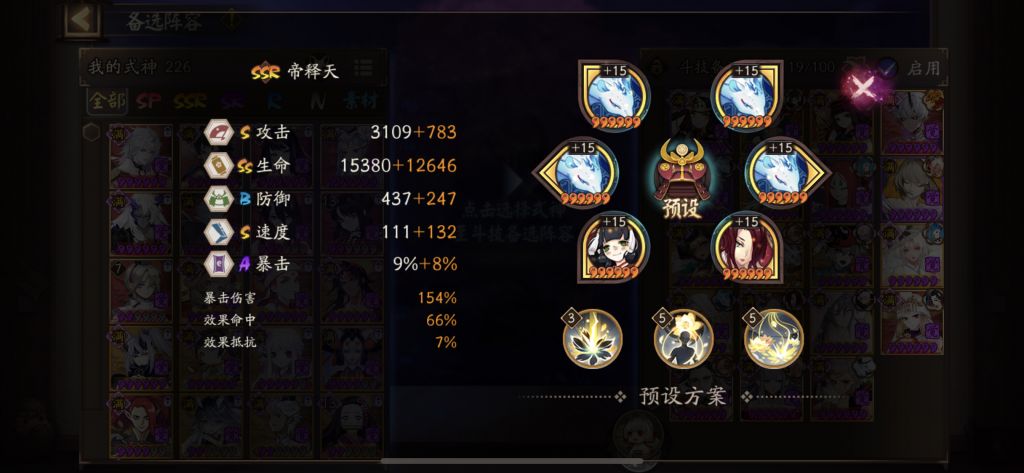
Task: Select the bottom-right red-haired soul slot
Action: click(746, 248)
